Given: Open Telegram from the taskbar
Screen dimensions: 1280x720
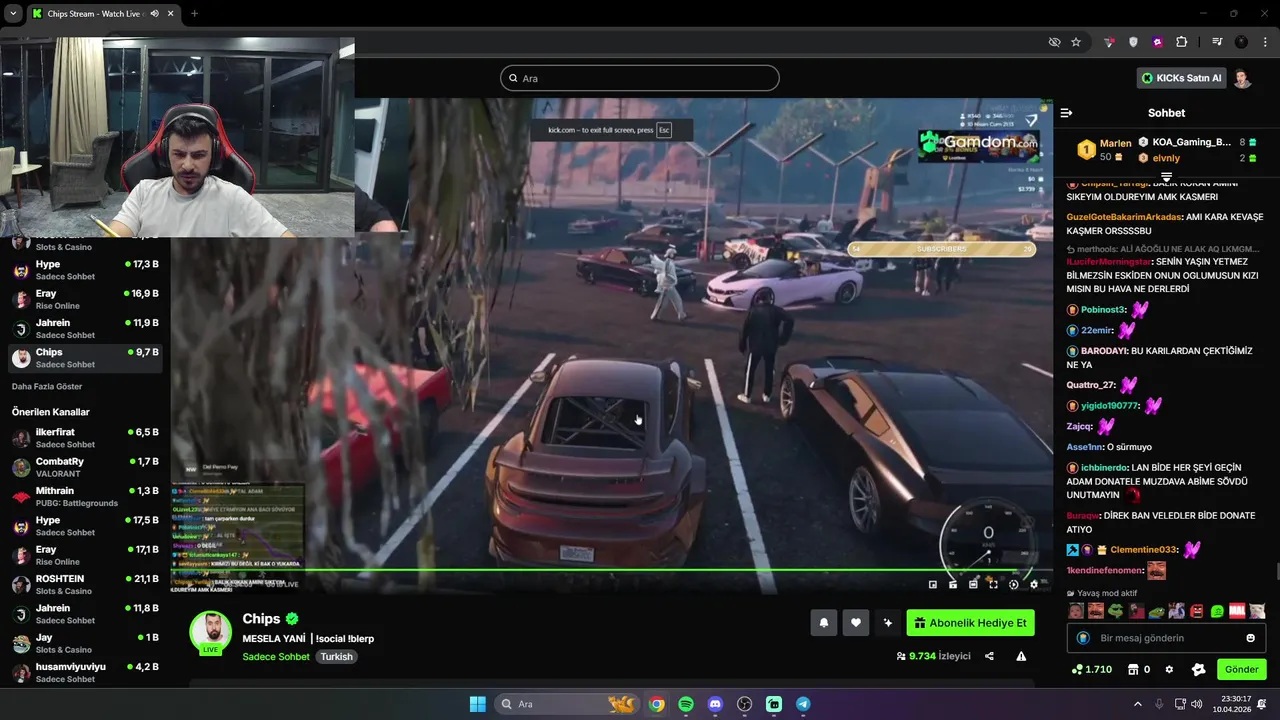Looking at the screenshot, I should tap(803, 704).
